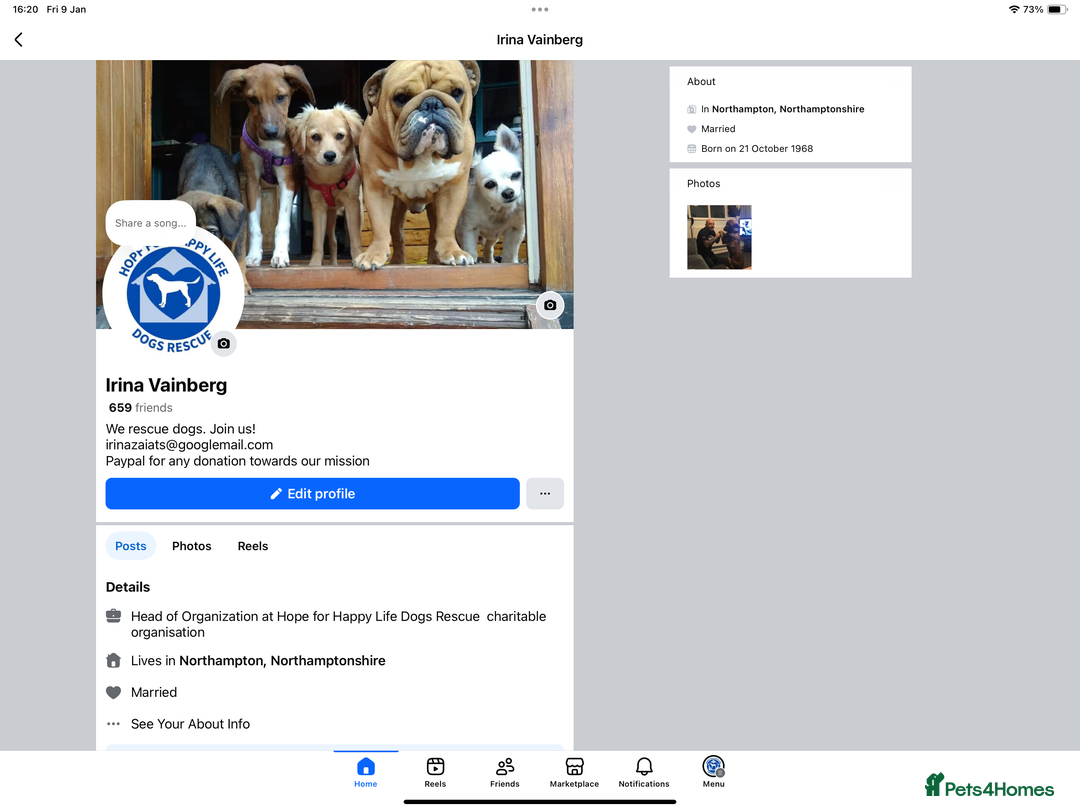Go back using the back arrow
Screen dimensions: 1080x810
18,39
